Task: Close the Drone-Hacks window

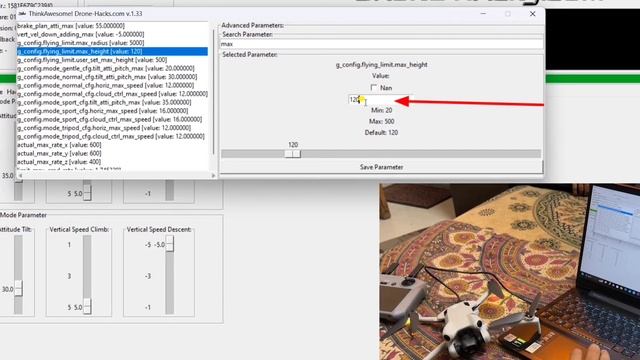Action: (532, 14)
